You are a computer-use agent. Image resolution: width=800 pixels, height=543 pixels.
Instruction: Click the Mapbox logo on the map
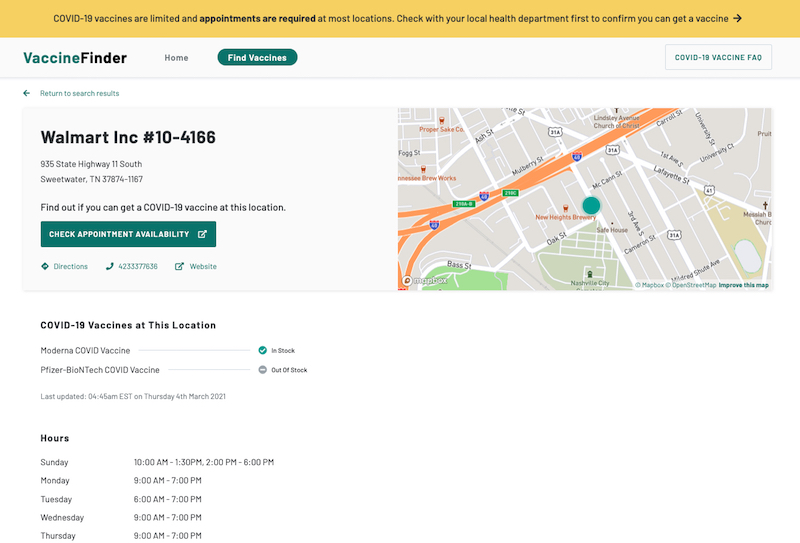[x=426, y=280]
